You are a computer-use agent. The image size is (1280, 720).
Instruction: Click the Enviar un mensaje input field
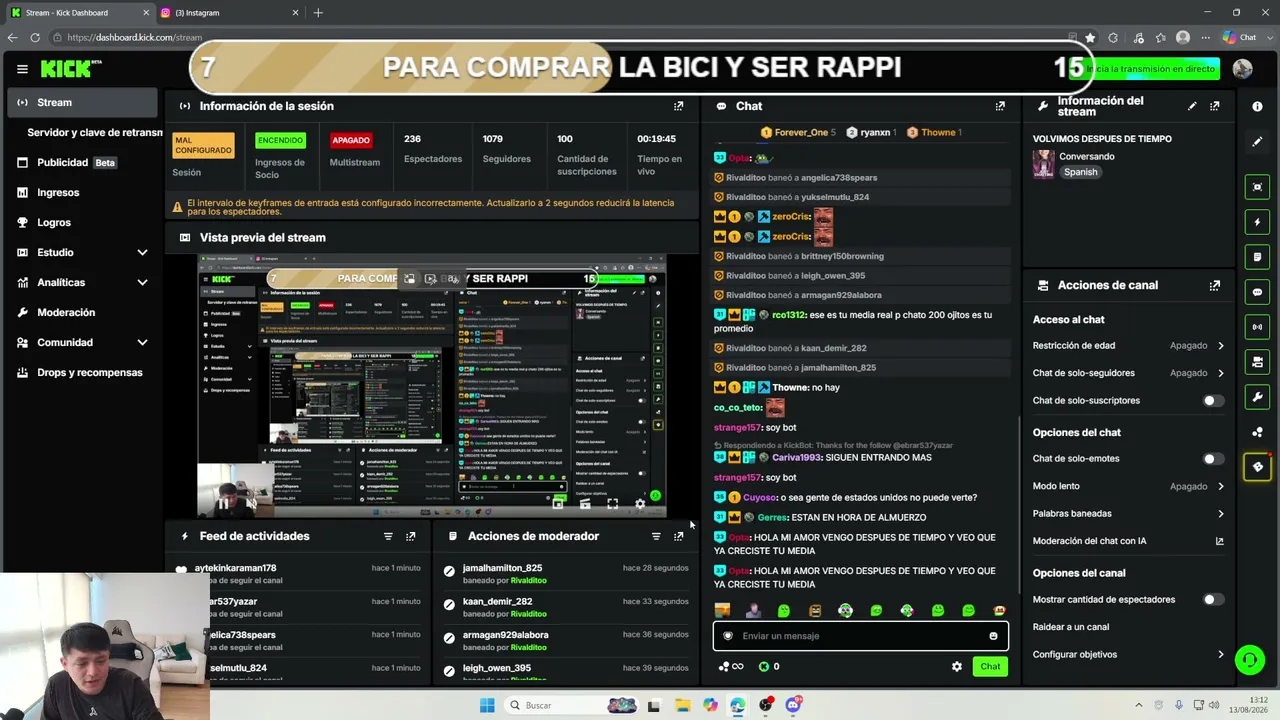tap(860, 636)
